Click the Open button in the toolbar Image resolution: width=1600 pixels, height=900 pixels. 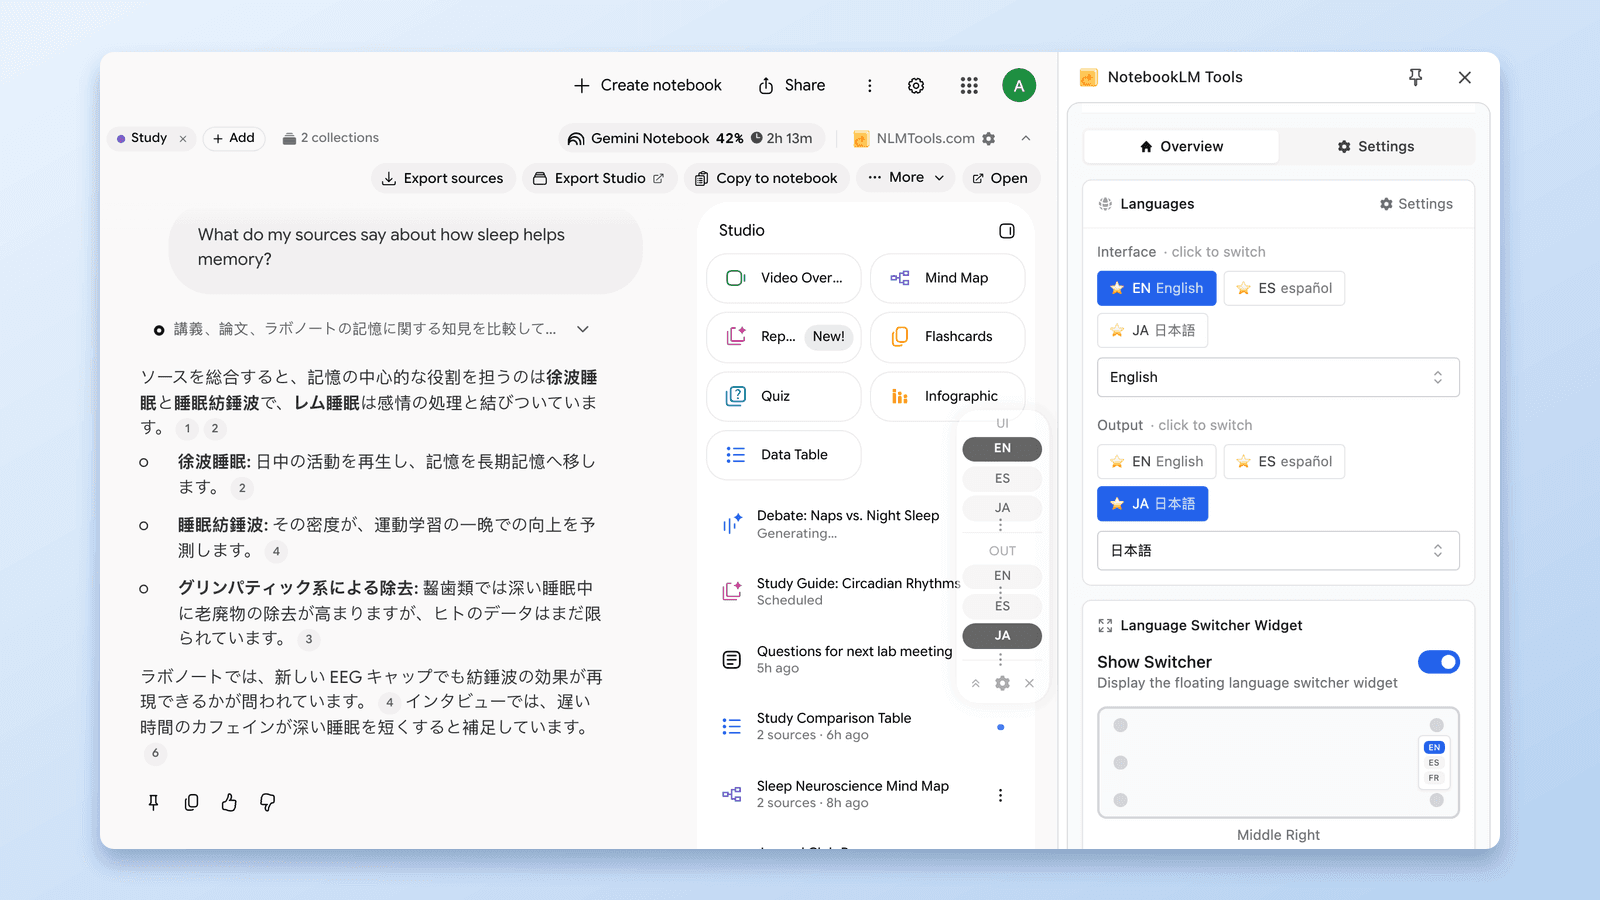pyautogui.click(x=1001, y=178)
